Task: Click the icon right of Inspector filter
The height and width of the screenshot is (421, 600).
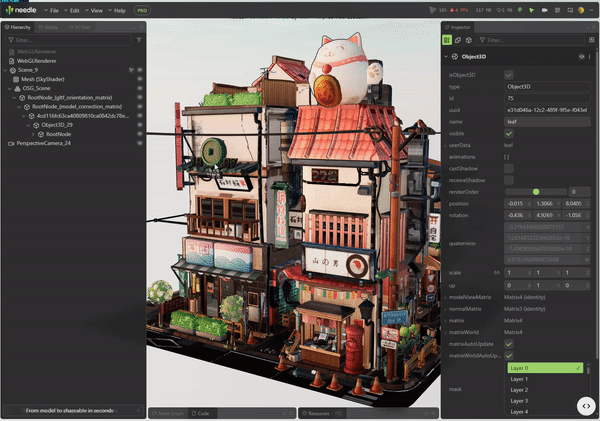Action: click(x=592, y=40)
